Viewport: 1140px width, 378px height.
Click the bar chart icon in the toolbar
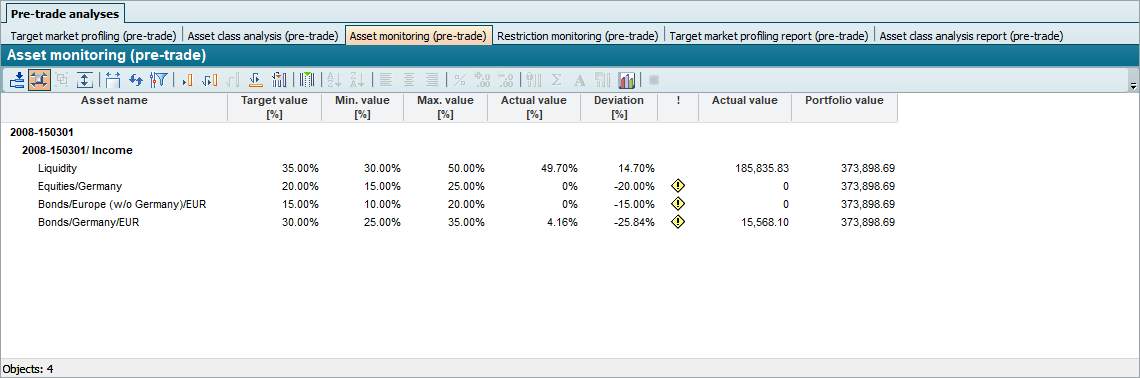(x=627, y=80)
